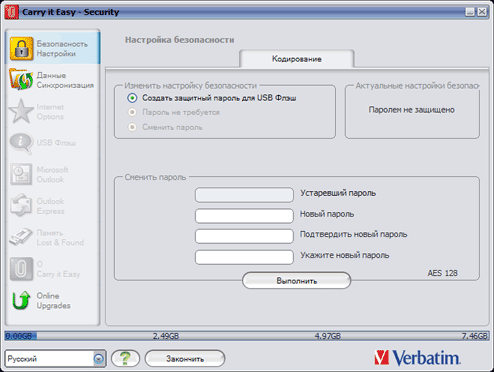Click the 'Безопасность Настройки' sidebar label

point(62,49)
